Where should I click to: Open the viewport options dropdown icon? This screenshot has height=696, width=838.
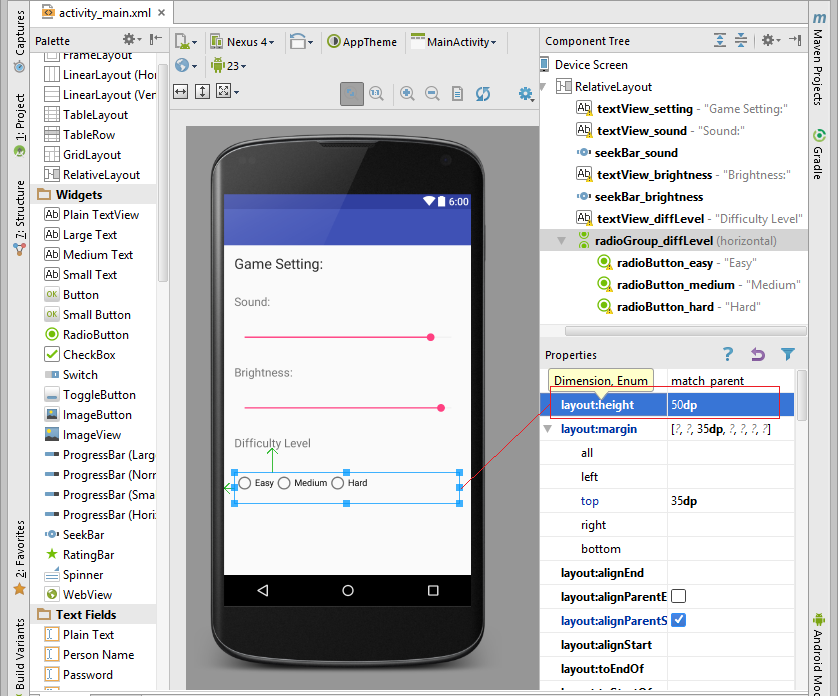click(227, 91)
